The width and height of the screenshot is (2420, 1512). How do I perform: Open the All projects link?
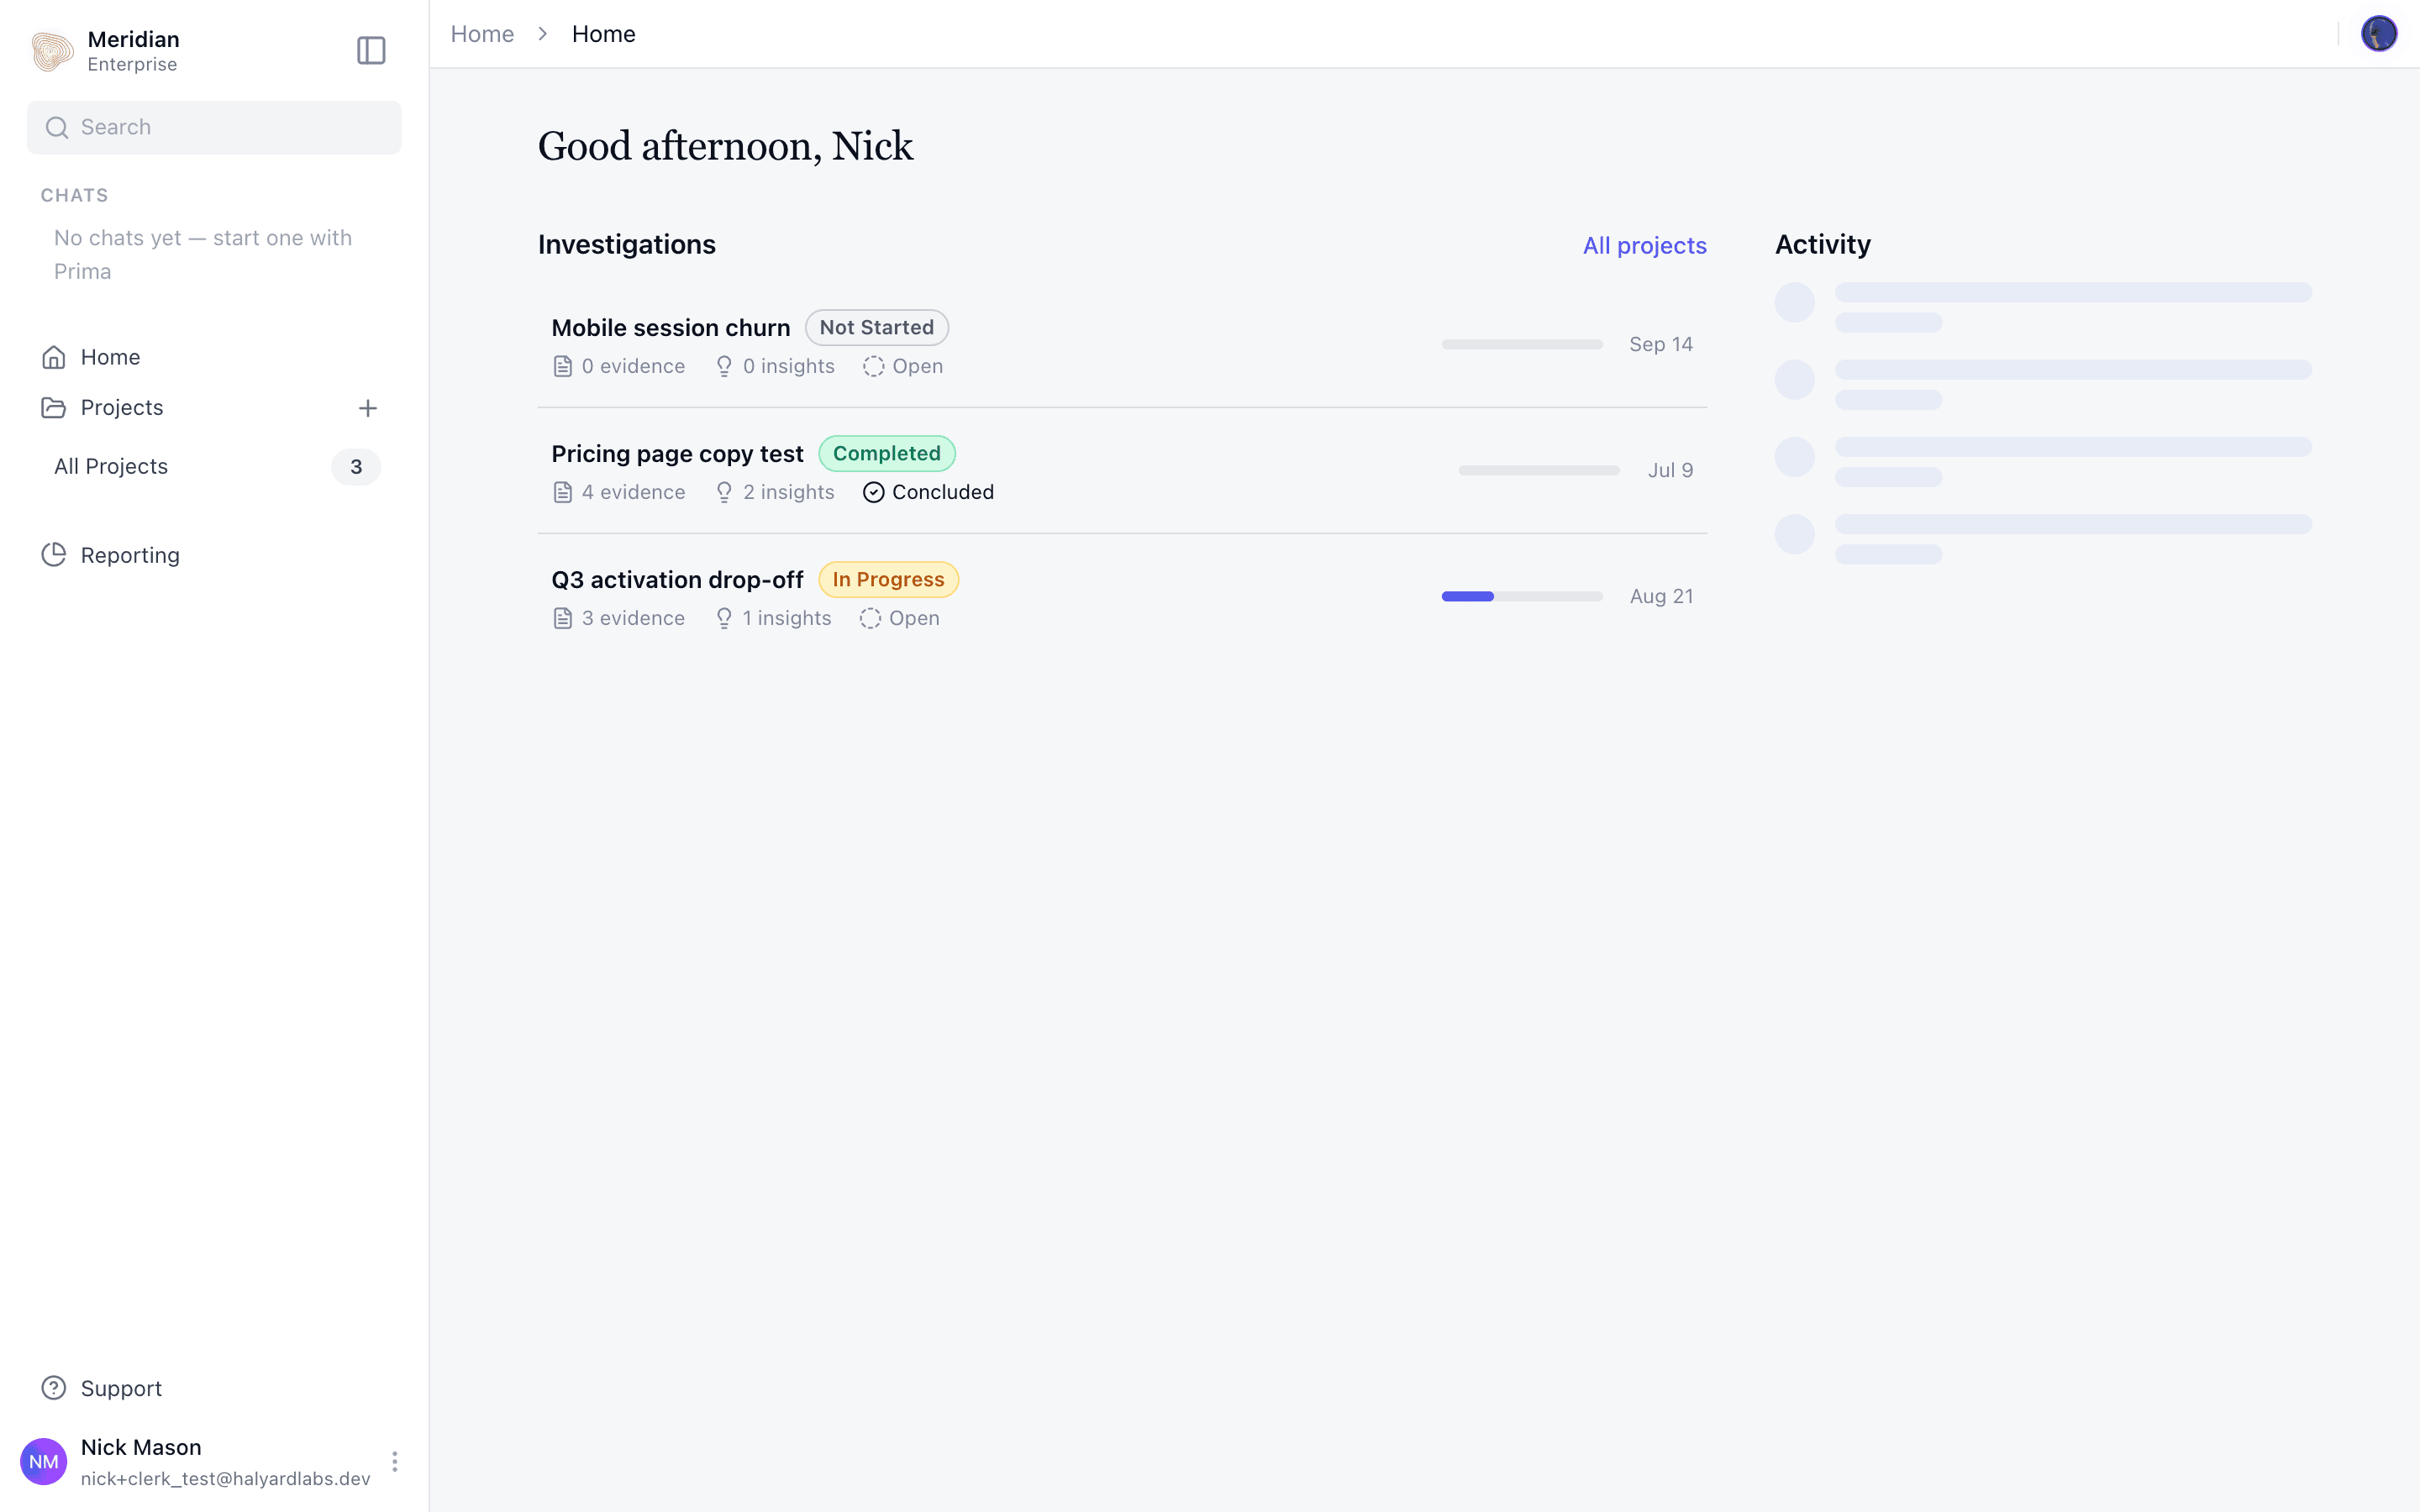click(1645, 245)
